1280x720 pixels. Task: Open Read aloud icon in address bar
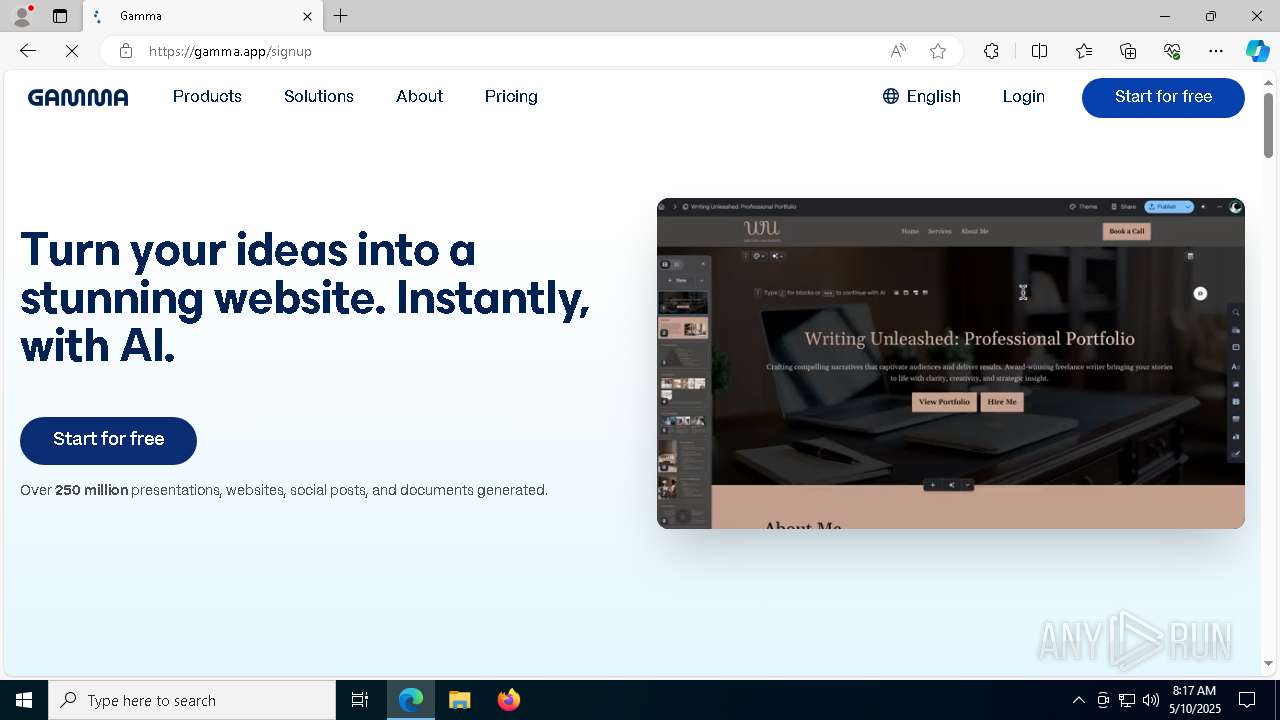(898, 51)
